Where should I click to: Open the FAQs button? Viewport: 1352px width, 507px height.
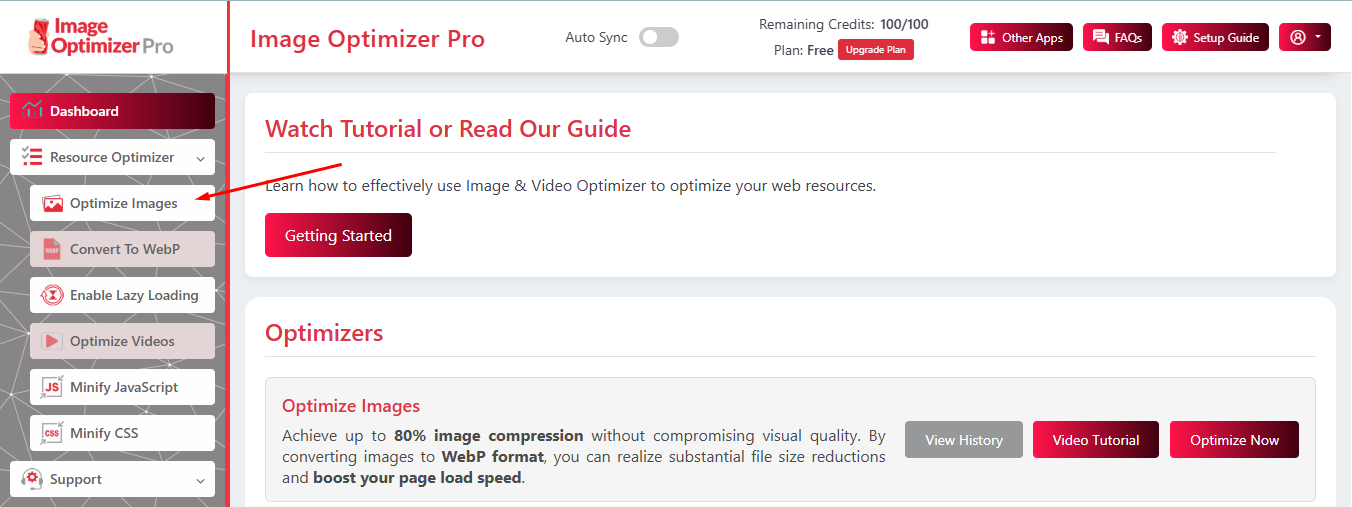click(1117, 37)
